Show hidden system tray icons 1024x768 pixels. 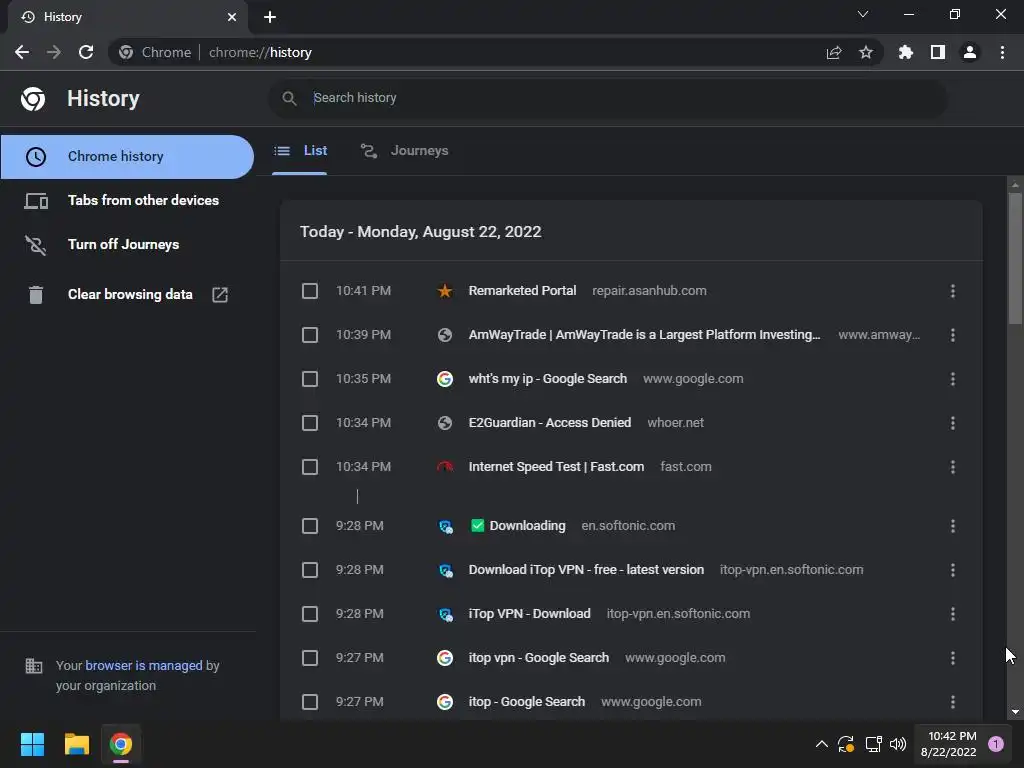tap(822, 744)
